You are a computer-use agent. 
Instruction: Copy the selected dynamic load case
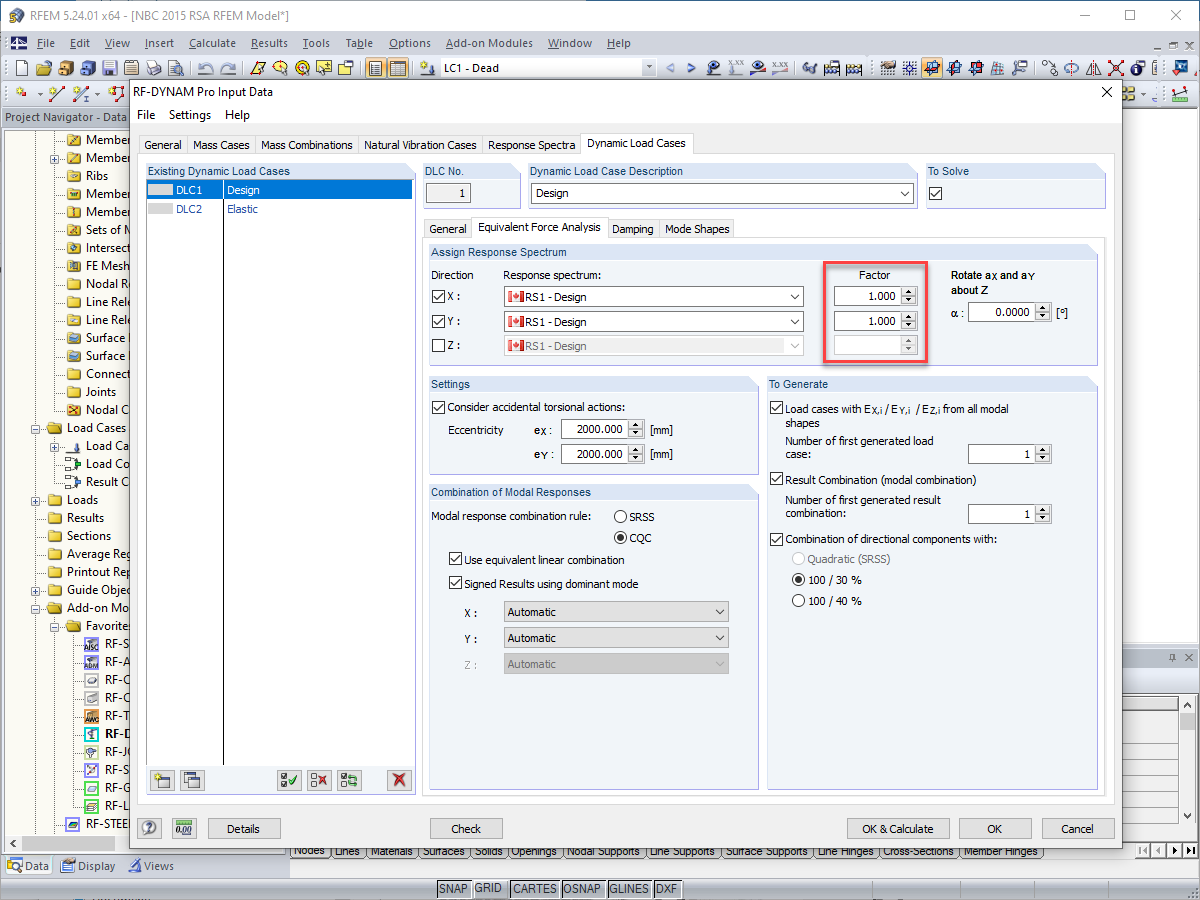pyautogui.click(x=191, y=780)
